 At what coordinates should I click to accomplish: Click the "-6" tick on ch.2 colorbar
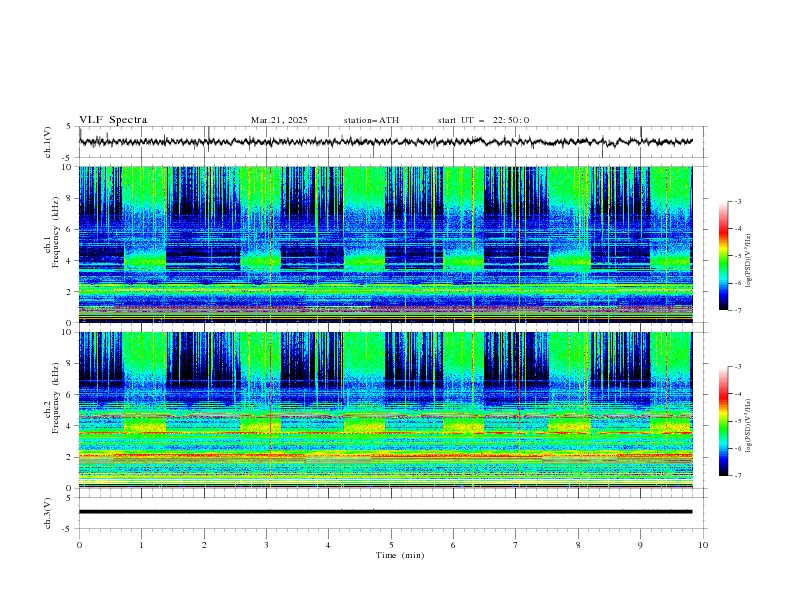[737, 448]
